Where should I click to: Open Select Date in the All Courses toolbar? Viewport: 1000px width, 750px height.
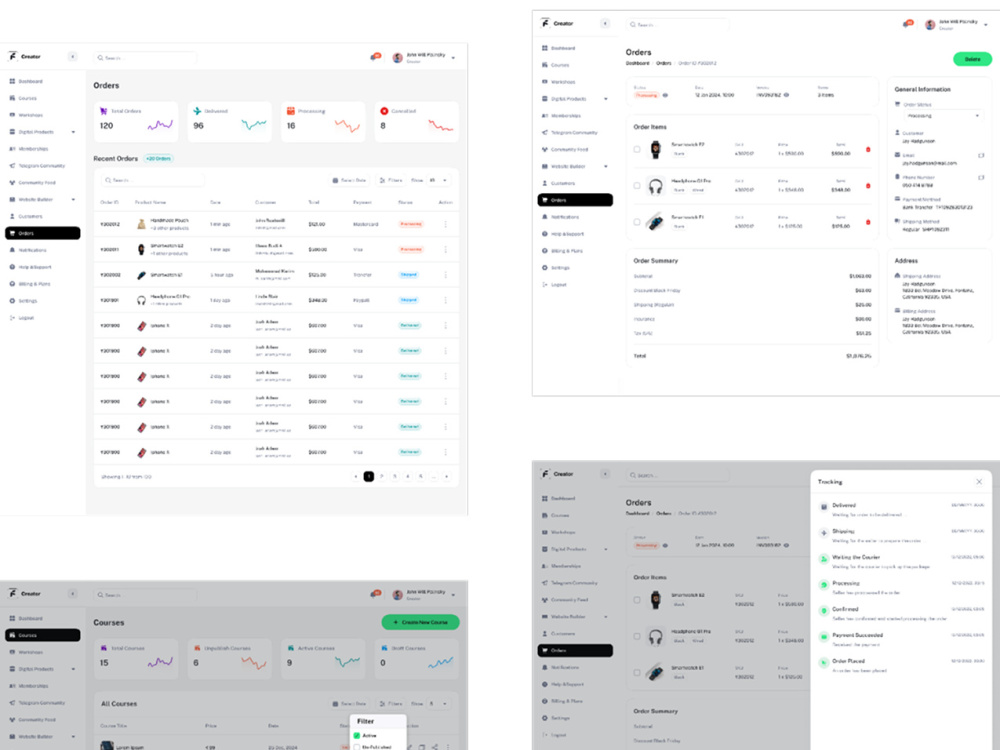pyautogui.click(x=349, y=703)
